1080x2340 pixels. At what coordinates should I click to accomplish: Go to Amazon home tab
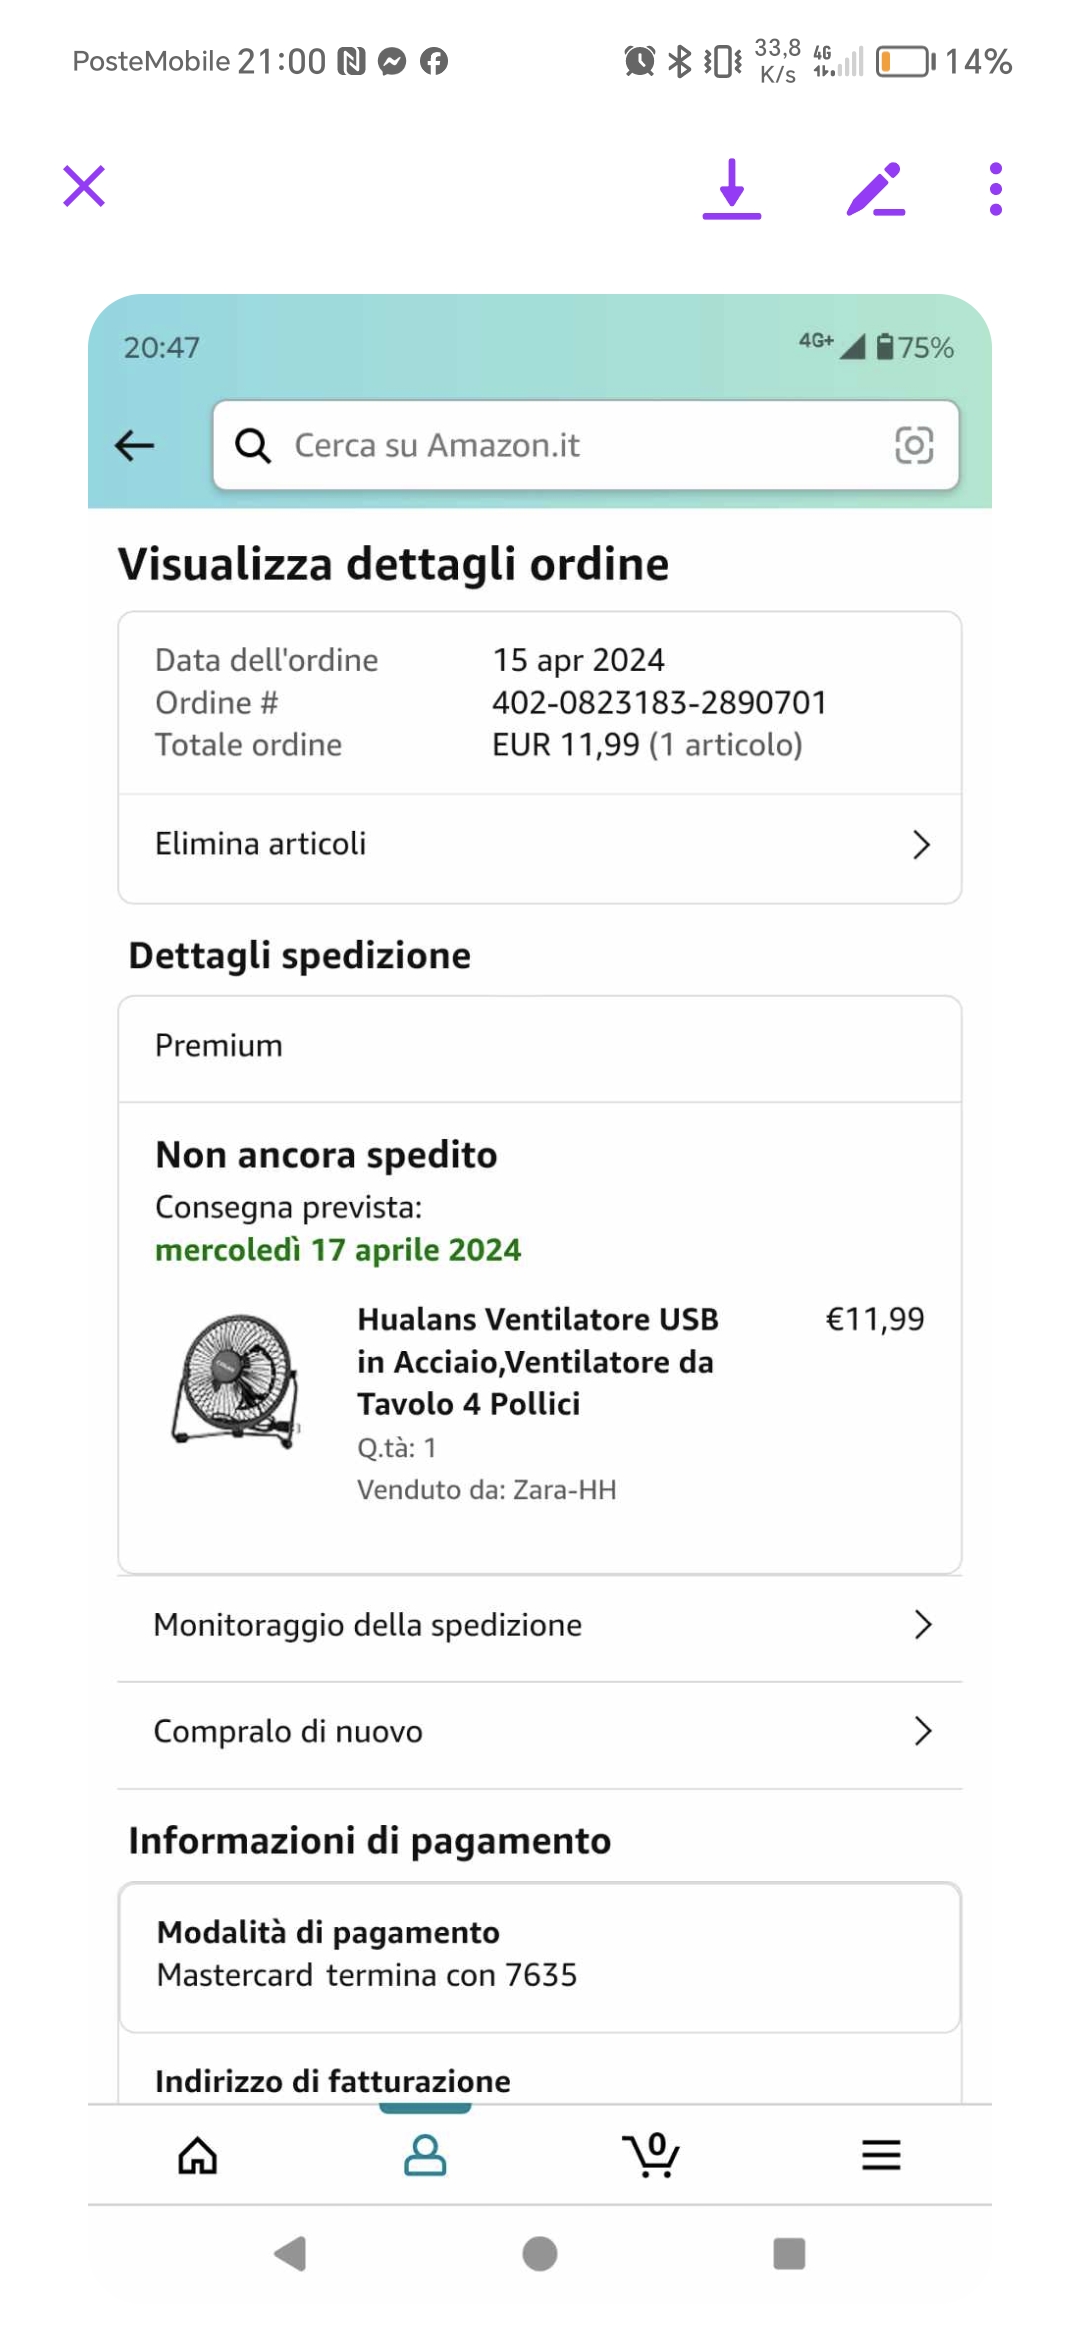pos(198,2155)
